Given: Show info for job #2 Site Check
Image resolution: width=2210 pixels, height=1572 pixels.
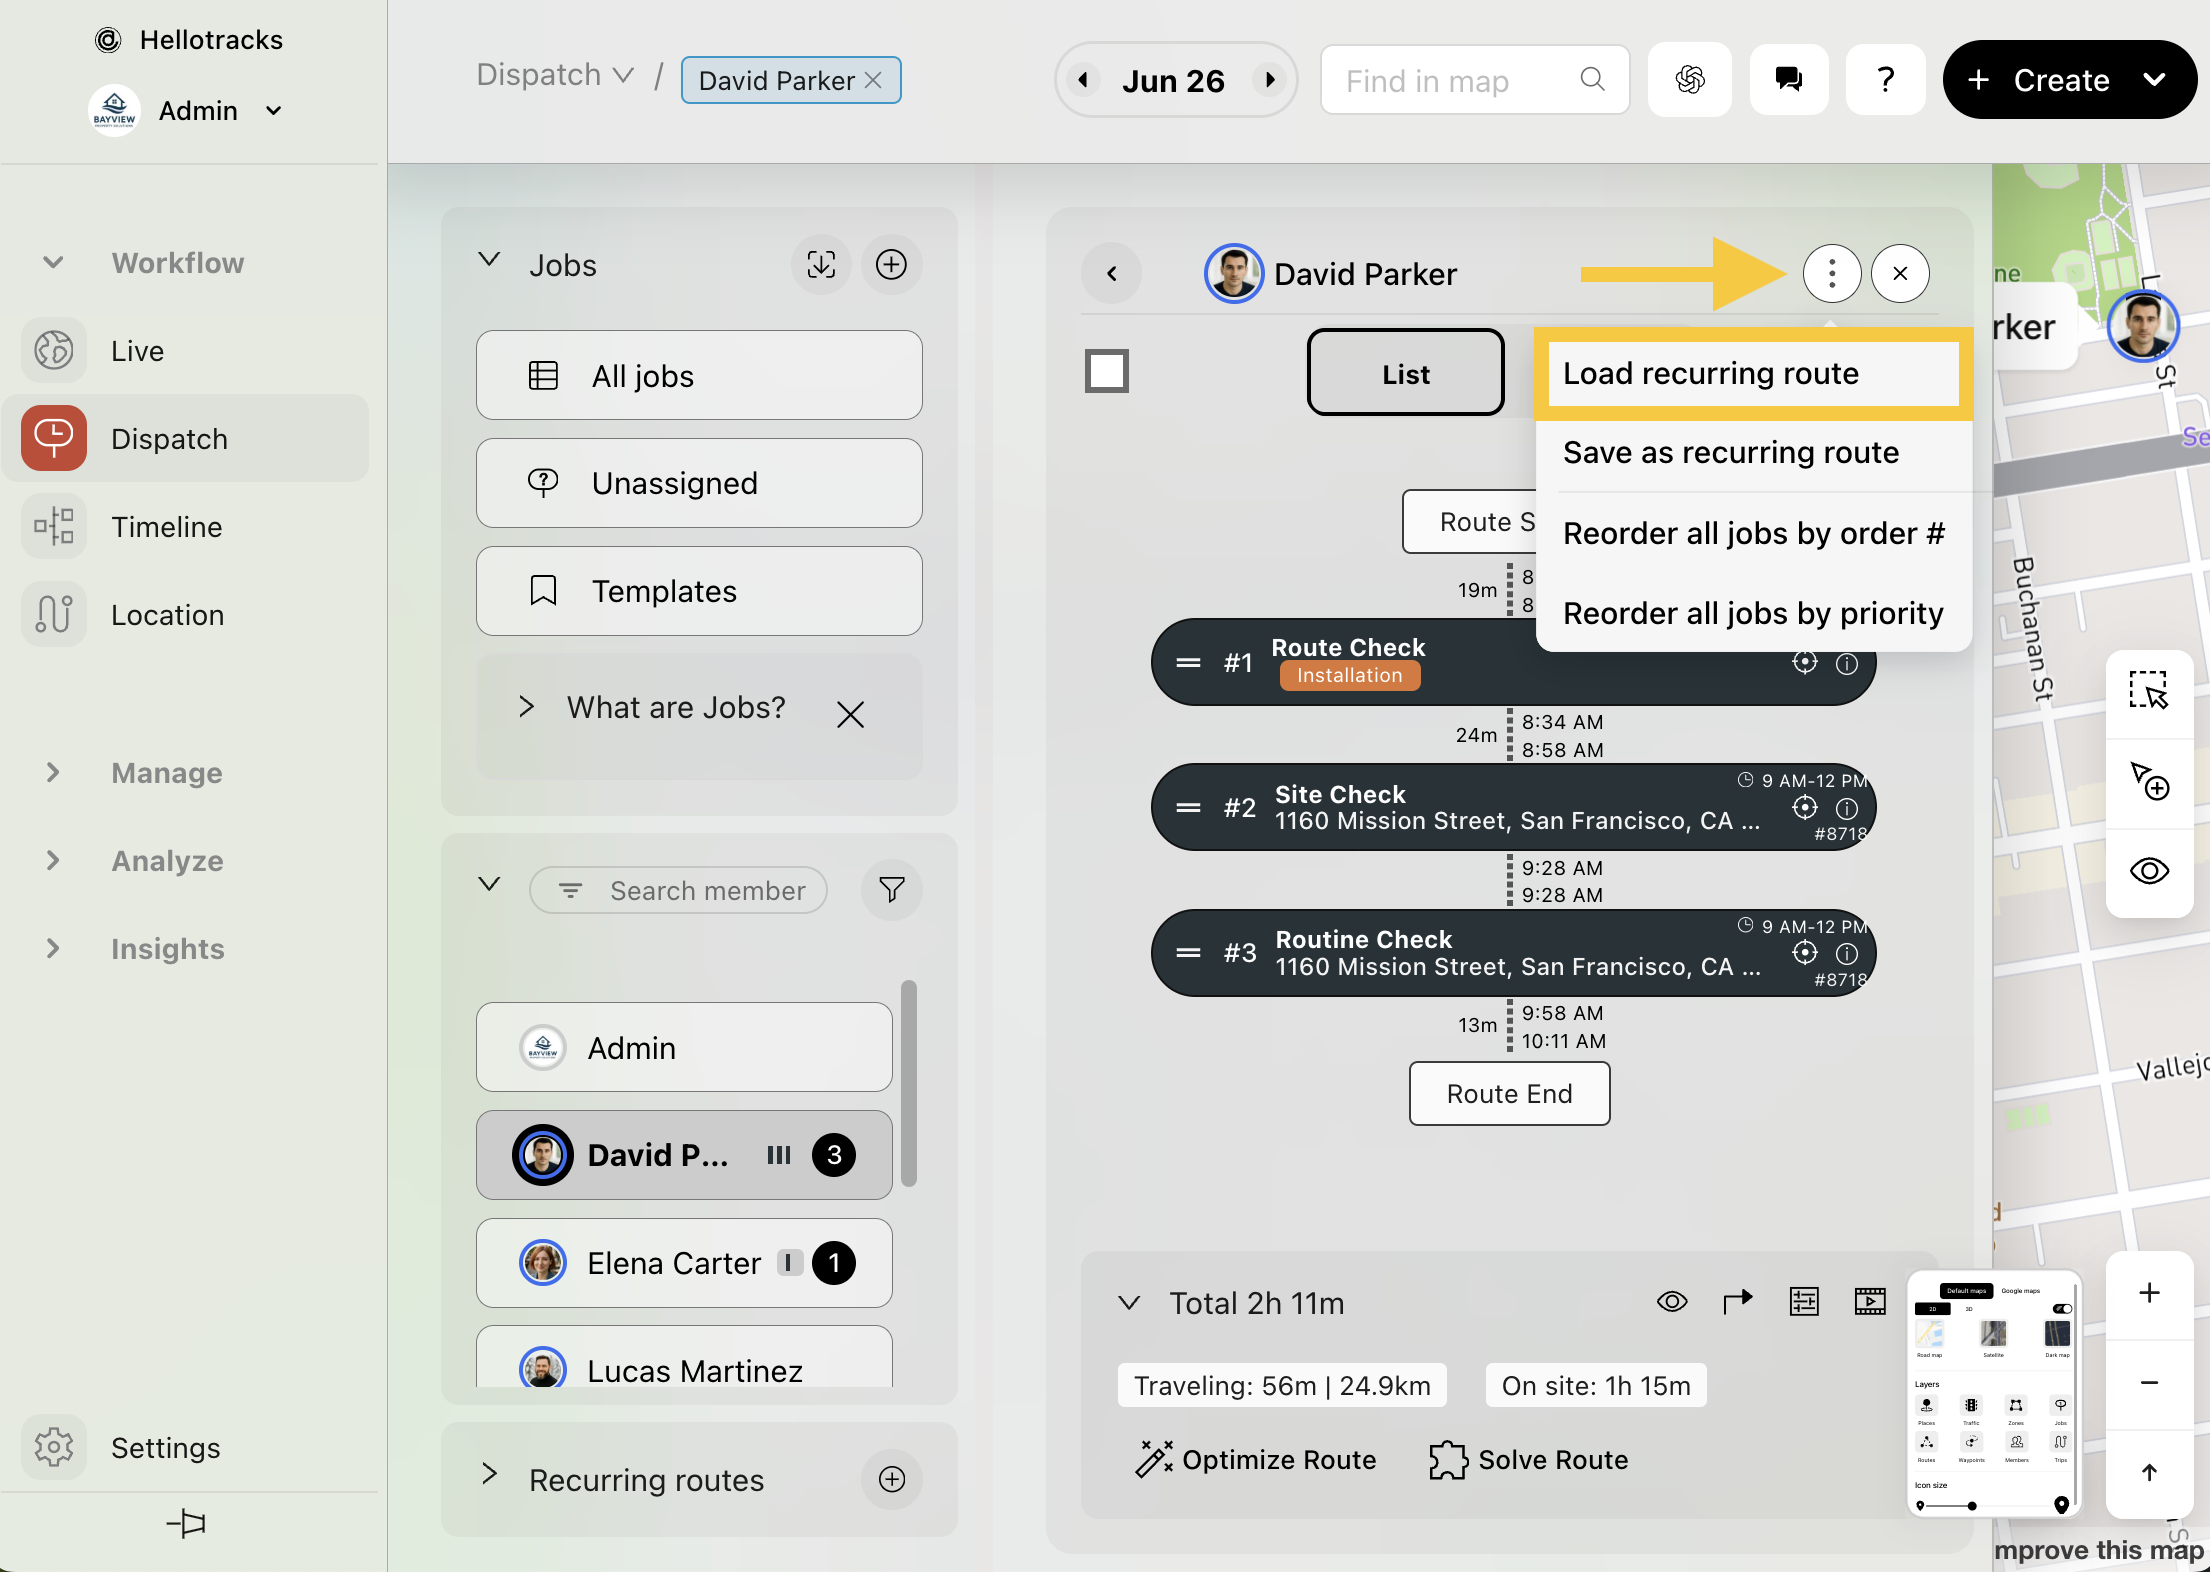Looking at the screenshot, I should pos(1846,807).
